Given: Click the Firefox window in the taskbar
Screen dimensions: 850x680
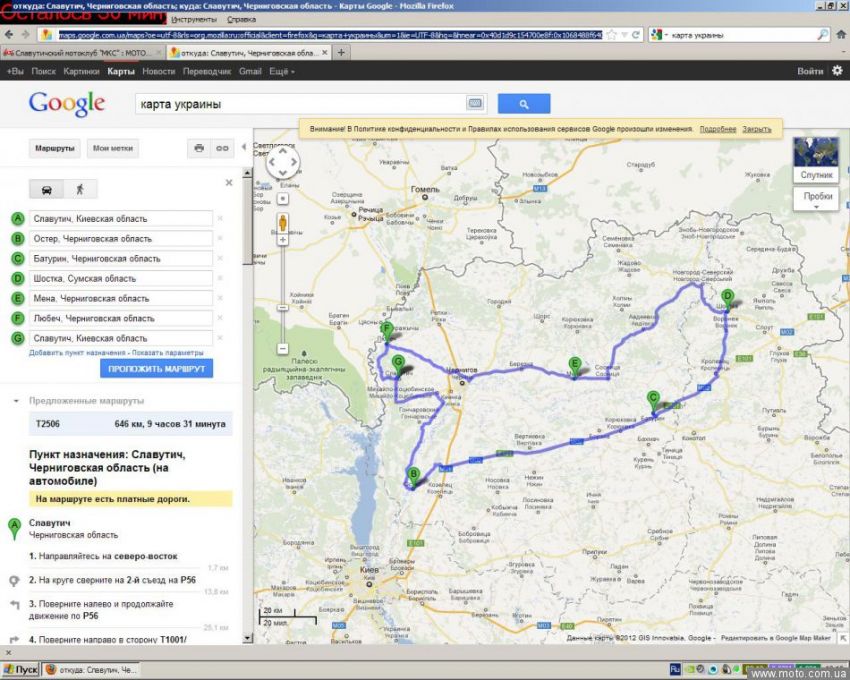Looking at the screenshot, I should [91, 670].
